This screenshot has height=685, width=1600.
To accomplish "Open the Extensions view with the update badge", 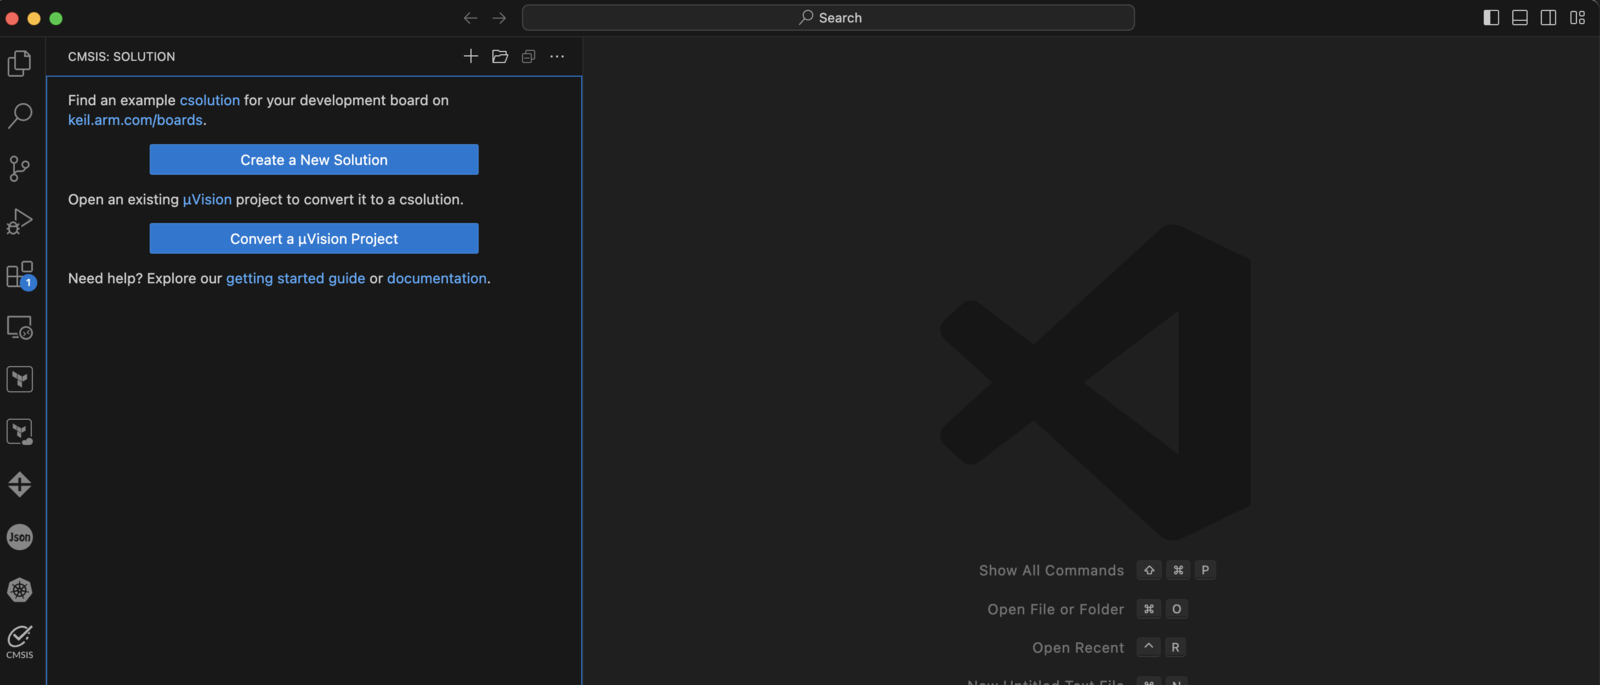I will (x=20, y=275).
